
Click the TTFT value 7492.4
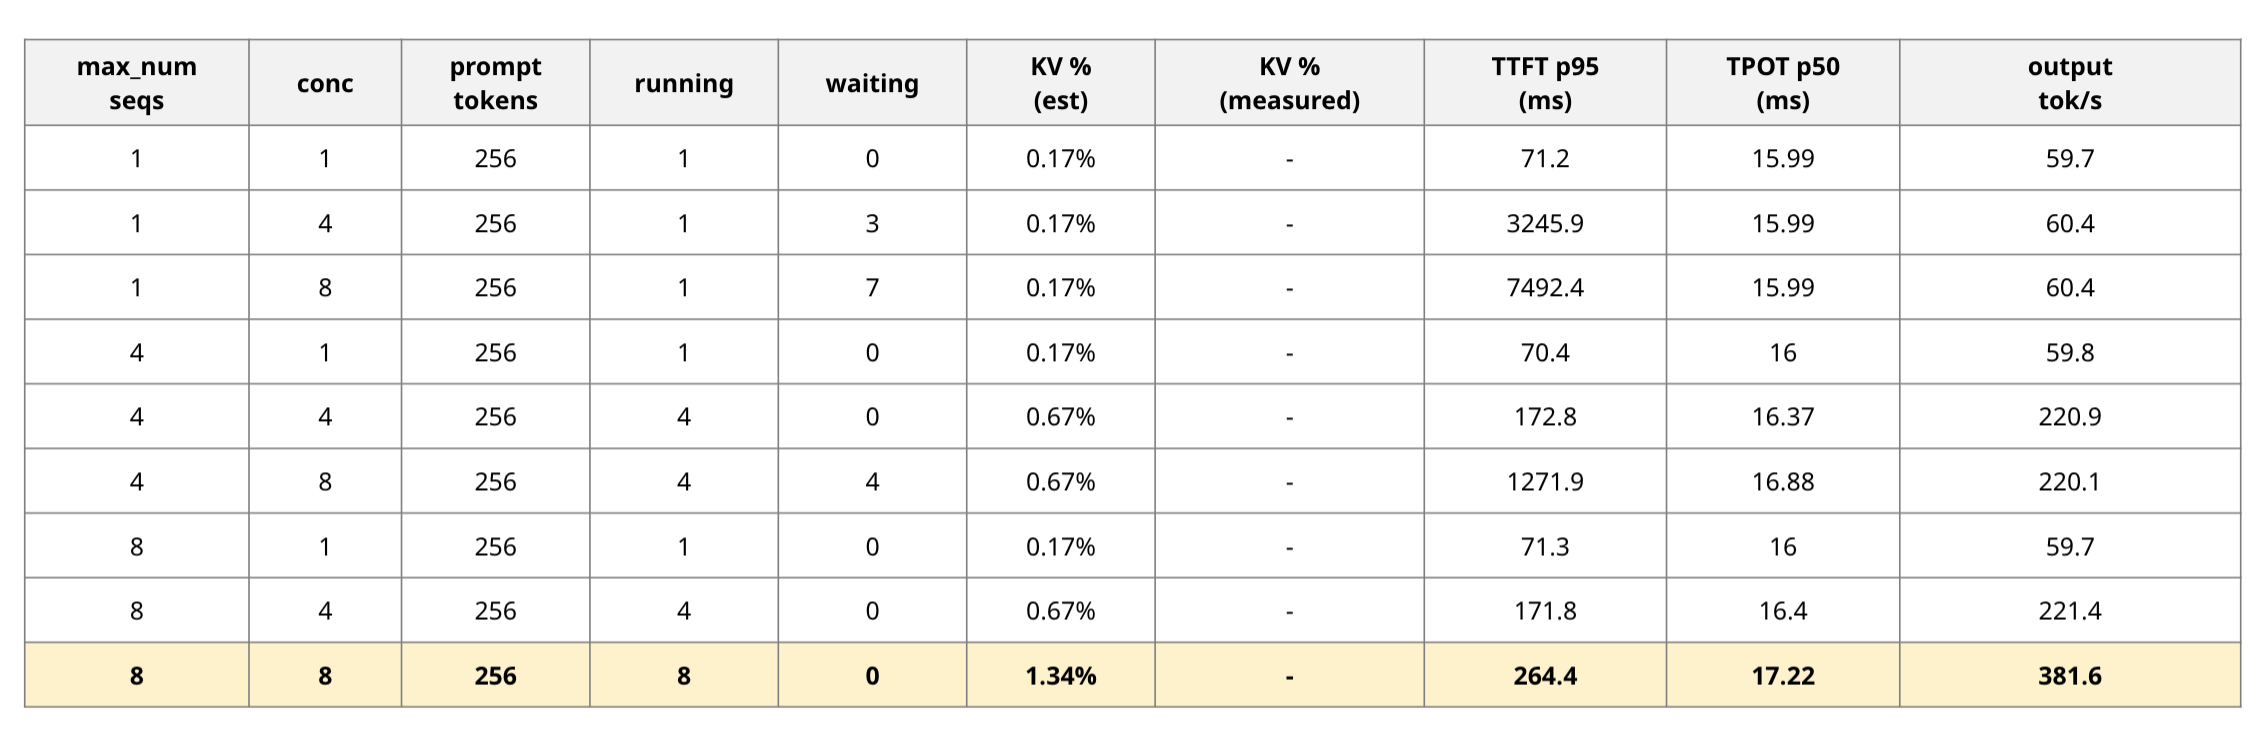click(x=1545, y=288)
